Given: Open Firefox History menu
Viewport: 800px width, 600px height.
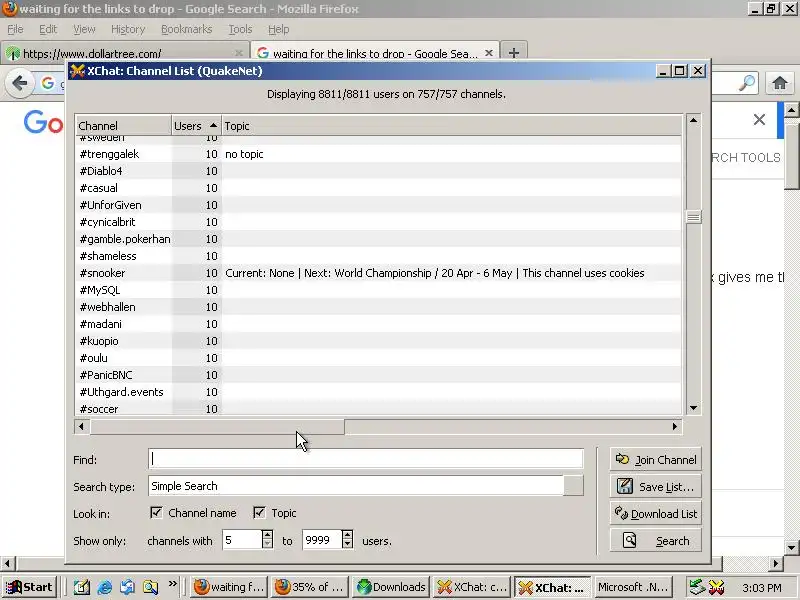Looking at the screenshot, I should [128, 29].
